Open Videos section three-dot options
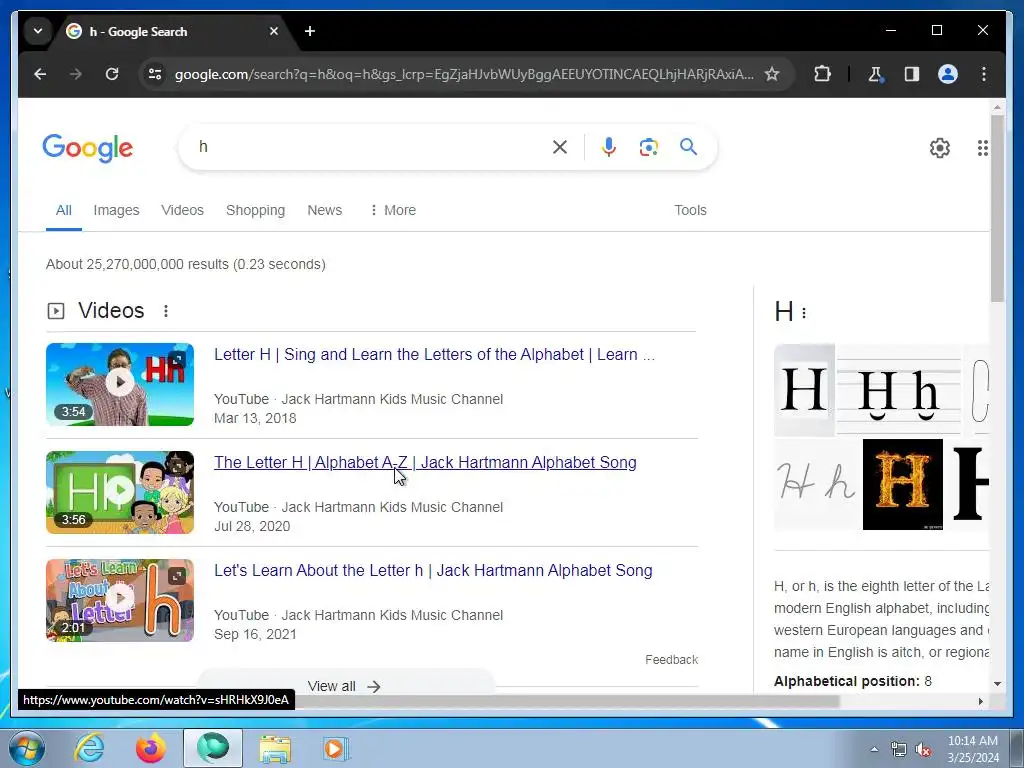Screen dimensions: 1024x768 pos(166,311)
